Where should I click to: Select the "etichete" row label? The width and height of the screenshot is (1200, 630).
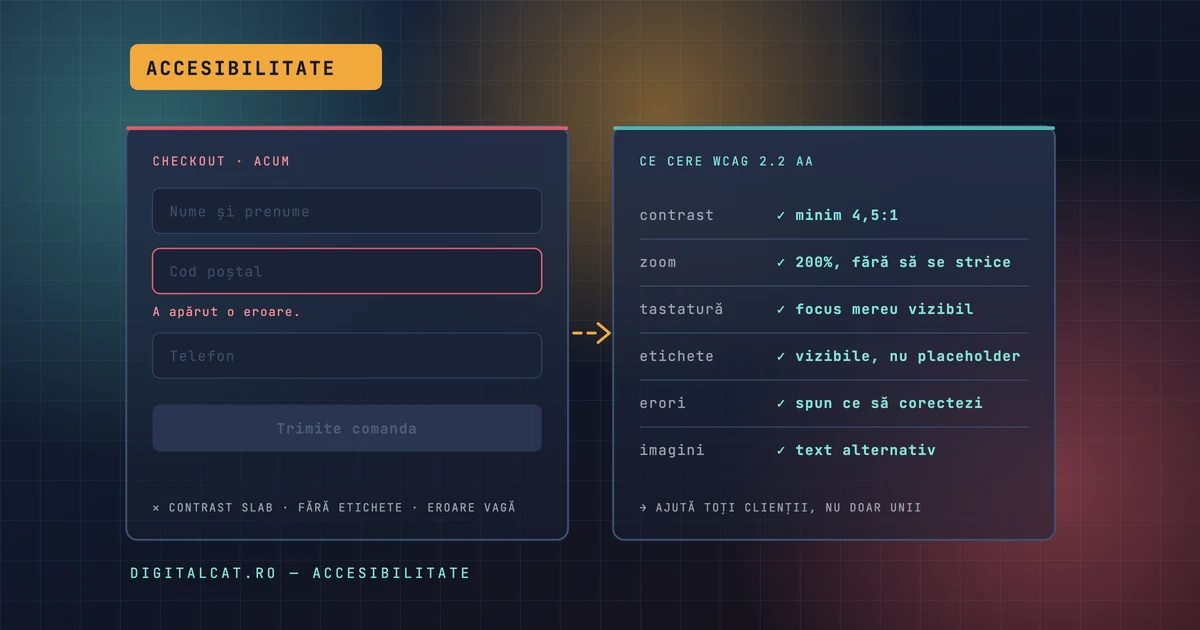coord(677,356)
